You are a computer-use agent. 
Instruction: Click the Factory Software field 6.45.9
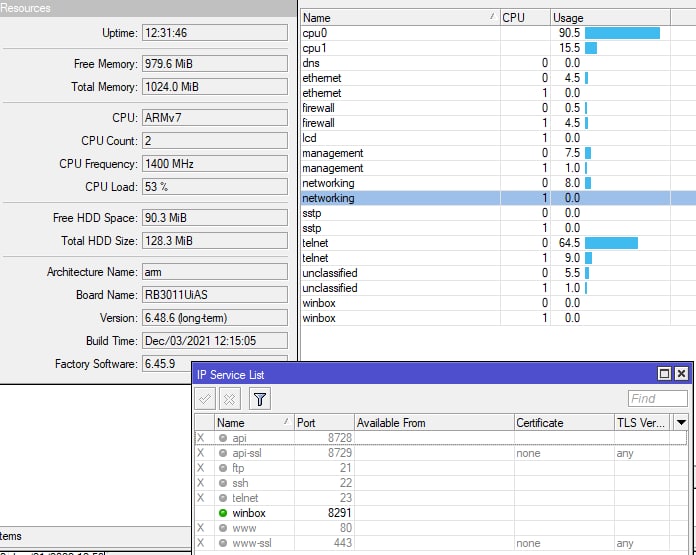click(x=167, y=364)
